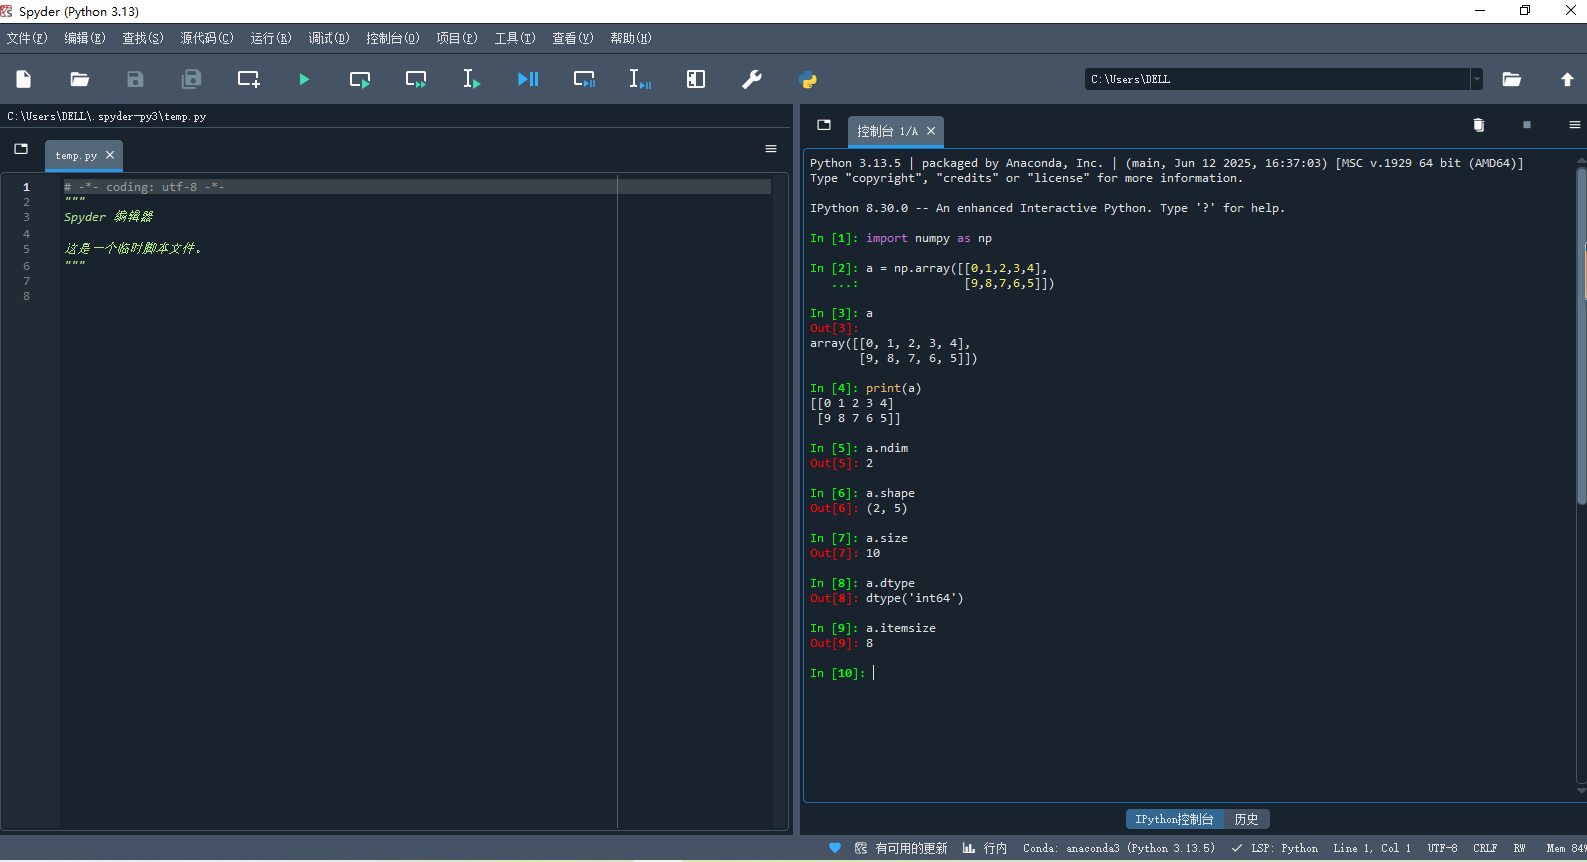Viewport: 1587px width, 862px height.
Task: Interrupt the kernel with the stop button
Action: tap(1527, 125)
